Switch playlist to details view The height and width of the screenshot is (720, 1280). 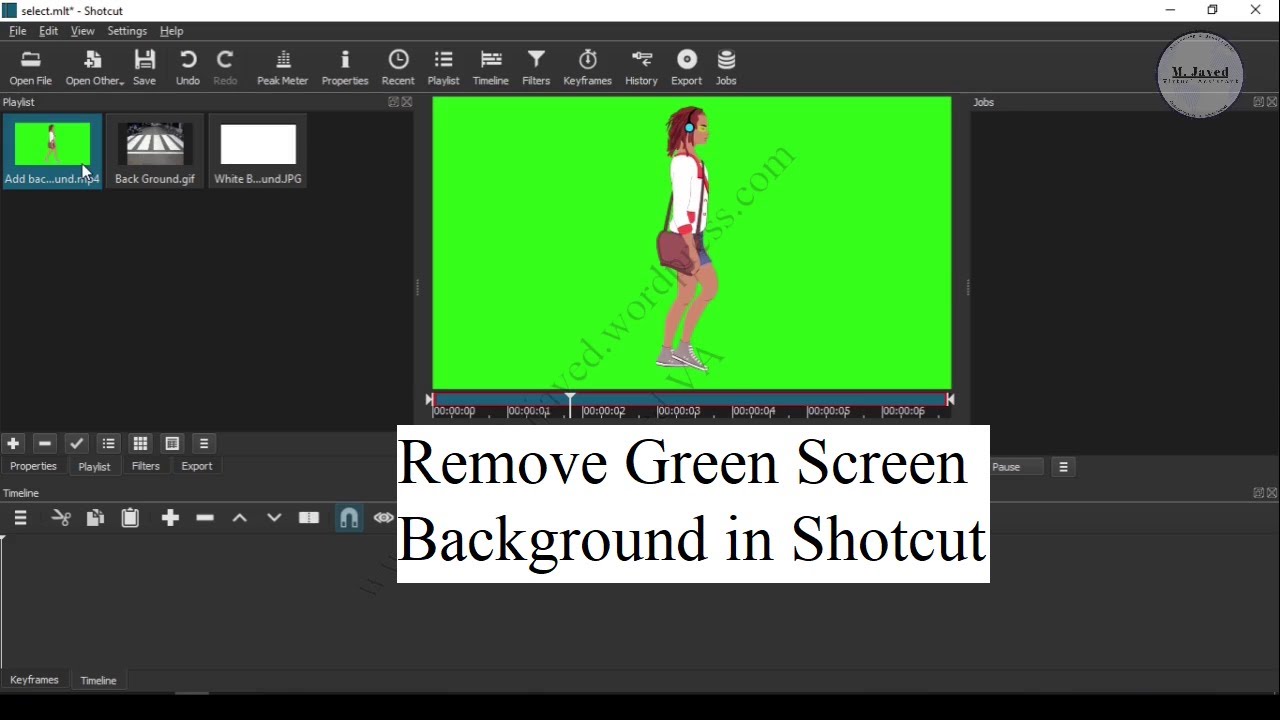[x=109, y=444]
